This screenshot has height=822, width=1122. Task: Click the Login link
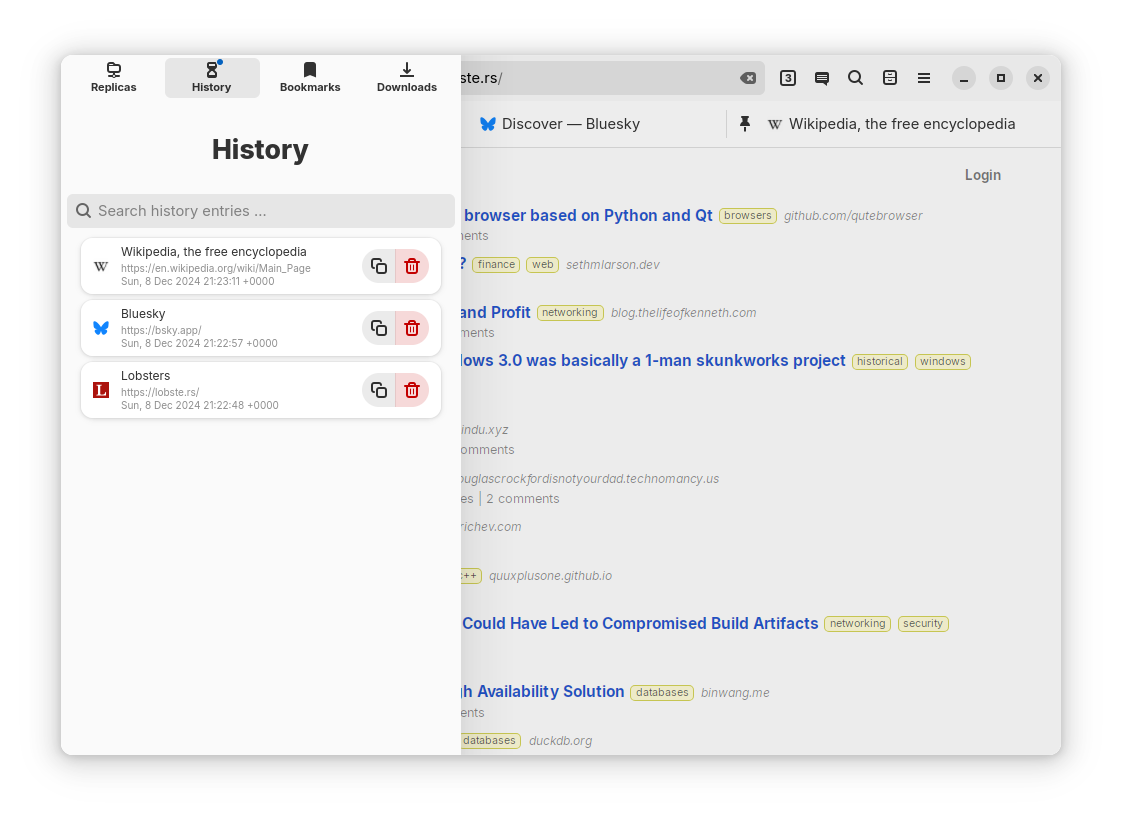[x=982, y=175]
